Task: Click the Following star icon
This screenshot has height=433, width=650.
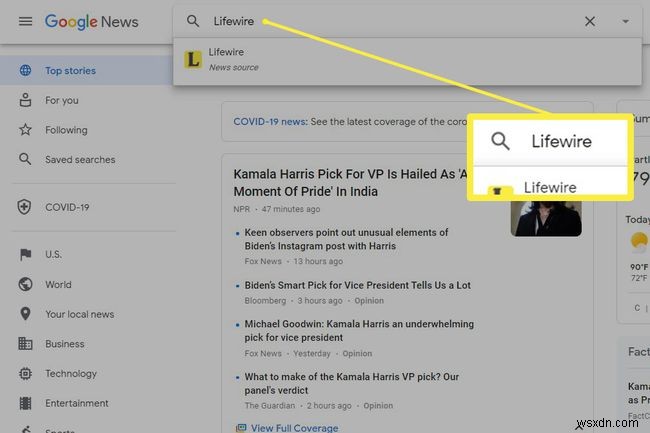Action: [25, 130]
